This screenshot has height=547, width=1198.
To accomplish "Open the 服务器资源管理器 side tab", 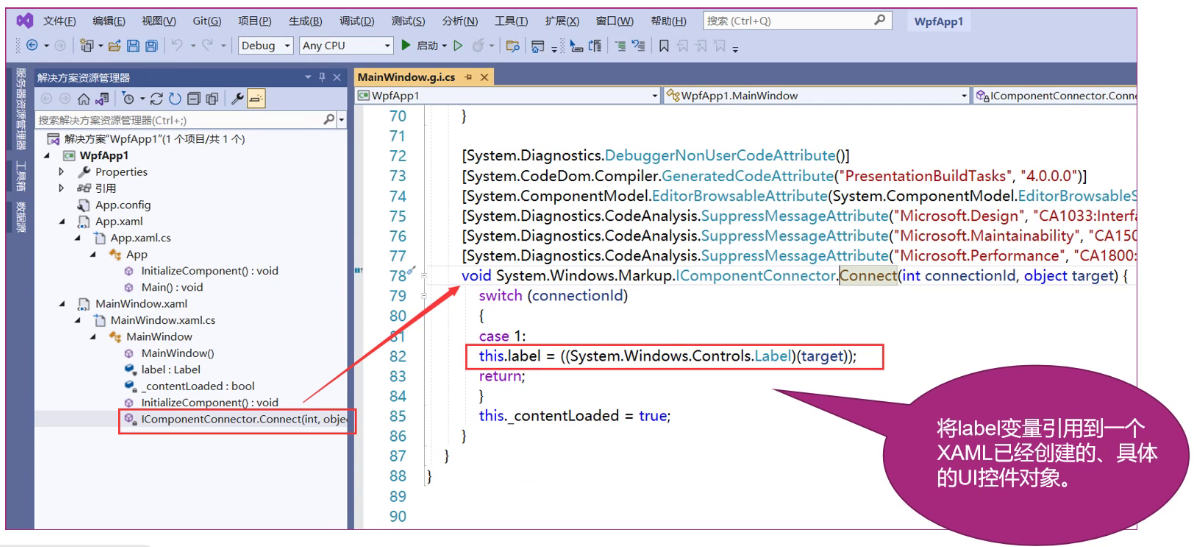I will (21, 108).
